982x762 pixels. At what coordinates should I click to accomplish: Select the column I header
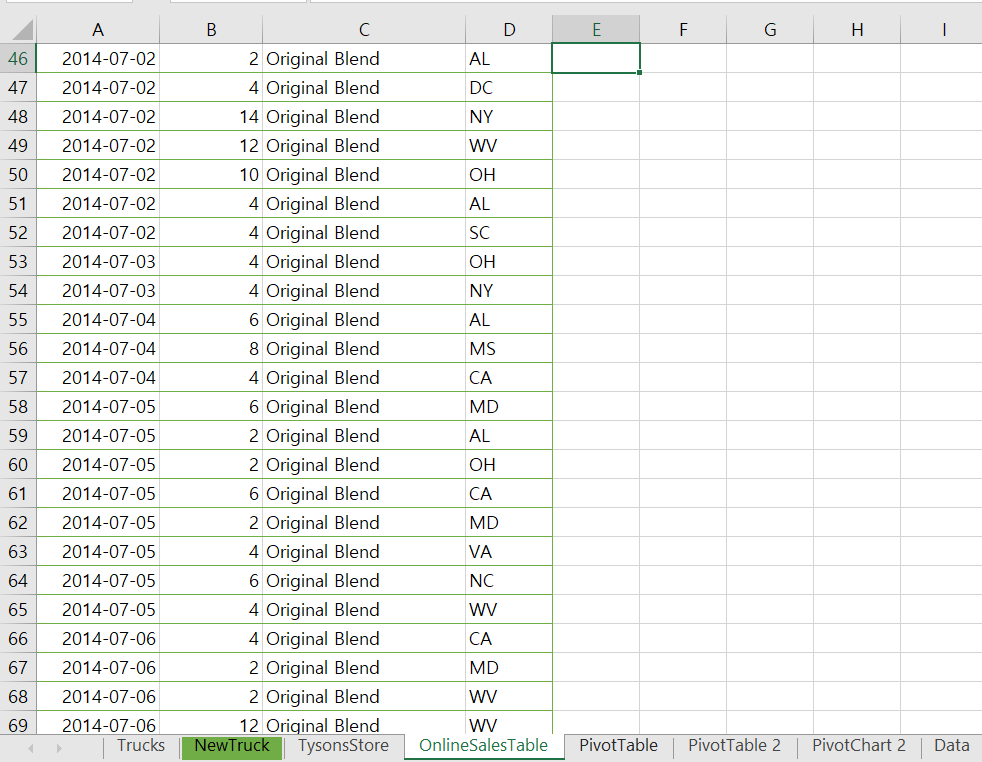pyautogui.click(x=941, y=29)
